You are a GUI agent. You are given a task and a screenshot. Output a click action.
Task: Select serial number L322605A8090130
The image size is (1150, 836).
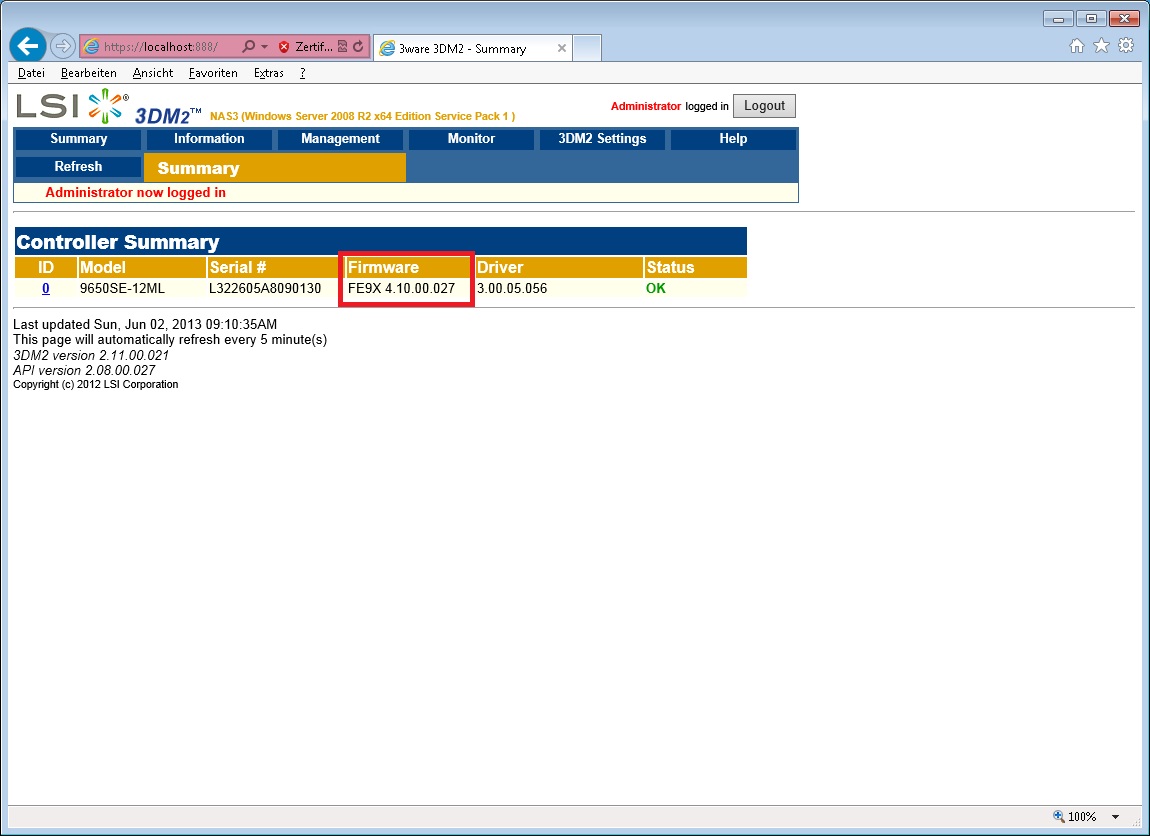[265, 288]
